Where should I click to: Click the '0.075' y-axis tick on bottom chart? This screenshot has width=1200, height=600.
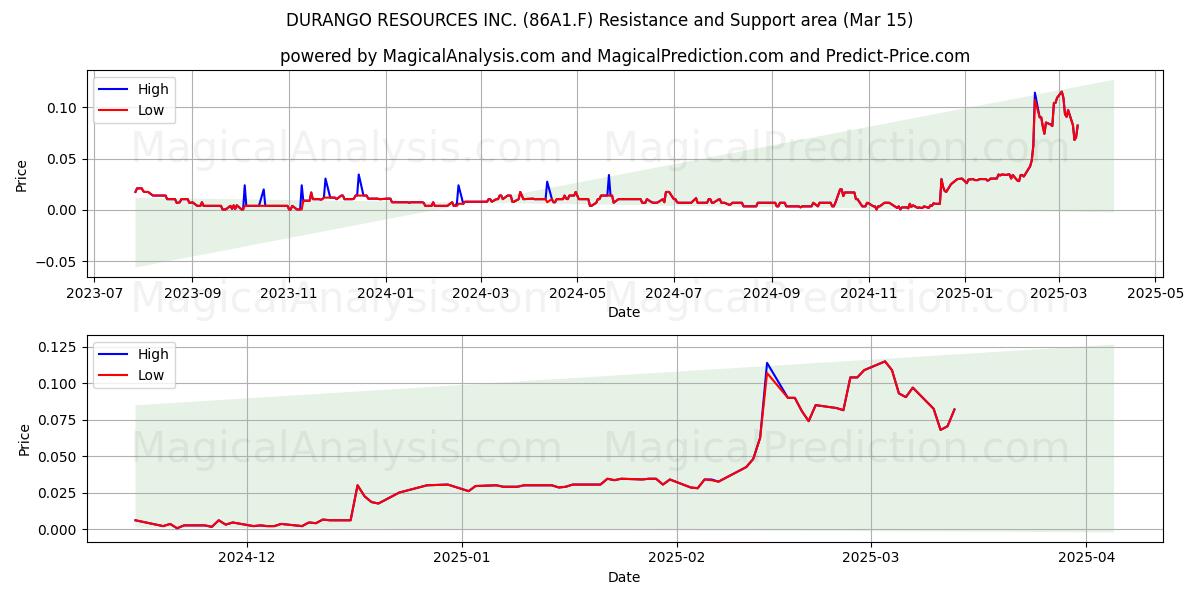[x=59, y=420]
